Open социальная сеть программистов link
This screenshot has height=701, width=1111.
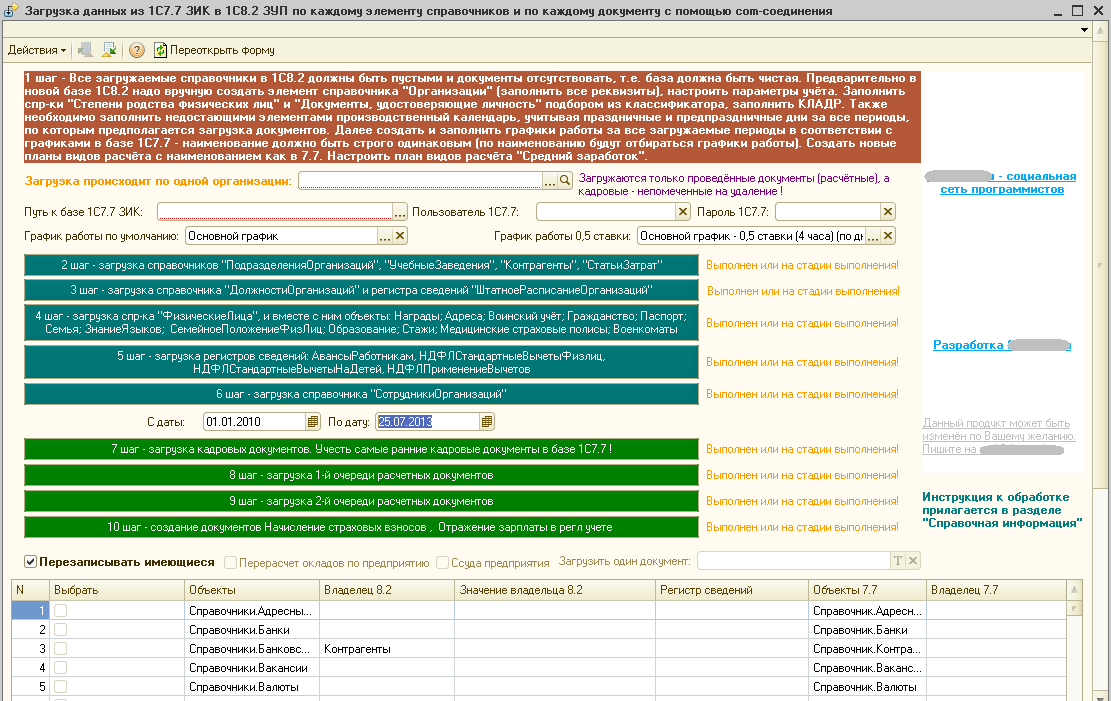click(1002, 183)
